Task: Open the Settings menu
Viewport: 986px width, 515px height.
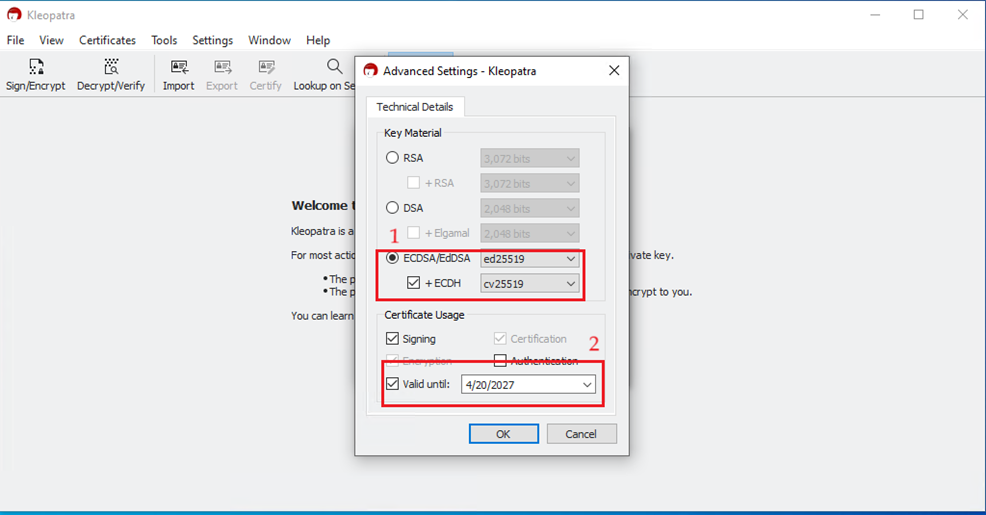Action: [x=212, y=40]
